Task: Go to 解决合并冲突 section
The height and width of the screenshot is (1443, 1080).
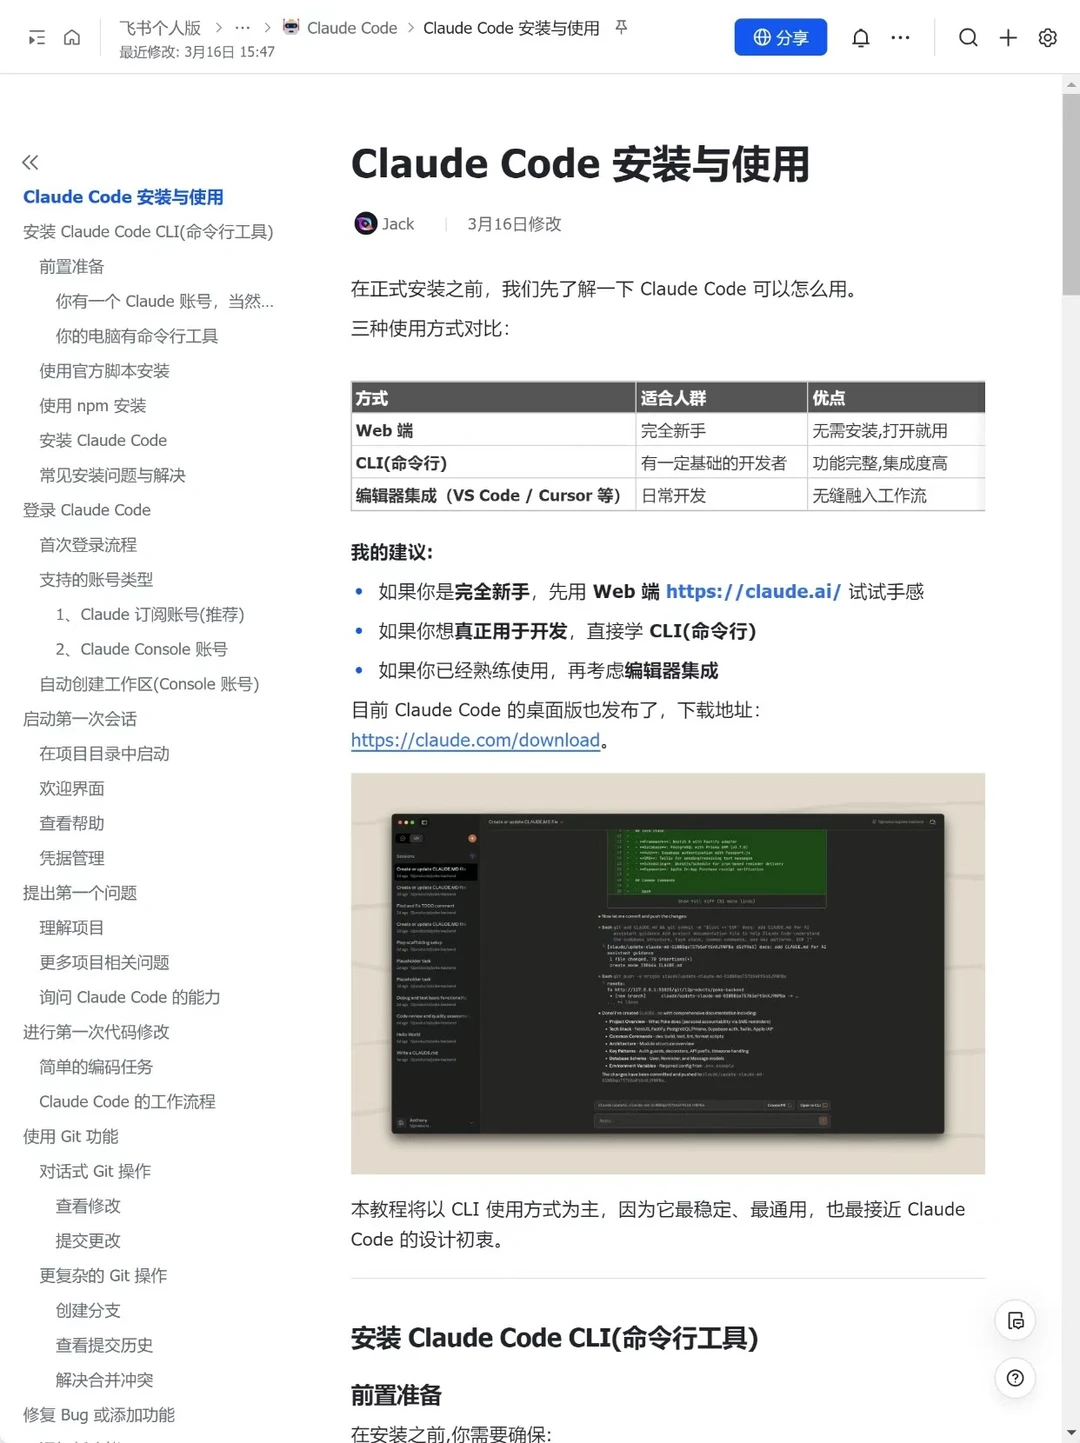Action: point(104,1380)
